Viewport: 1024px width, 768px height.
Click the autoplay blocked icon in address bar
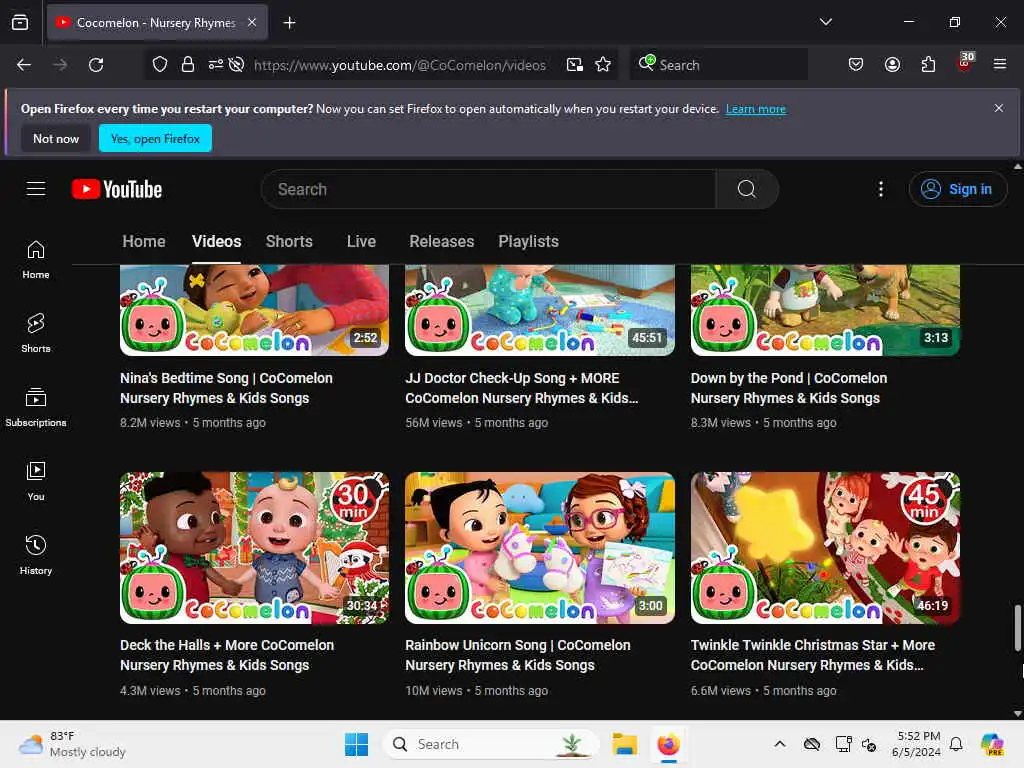pos(236,65)
